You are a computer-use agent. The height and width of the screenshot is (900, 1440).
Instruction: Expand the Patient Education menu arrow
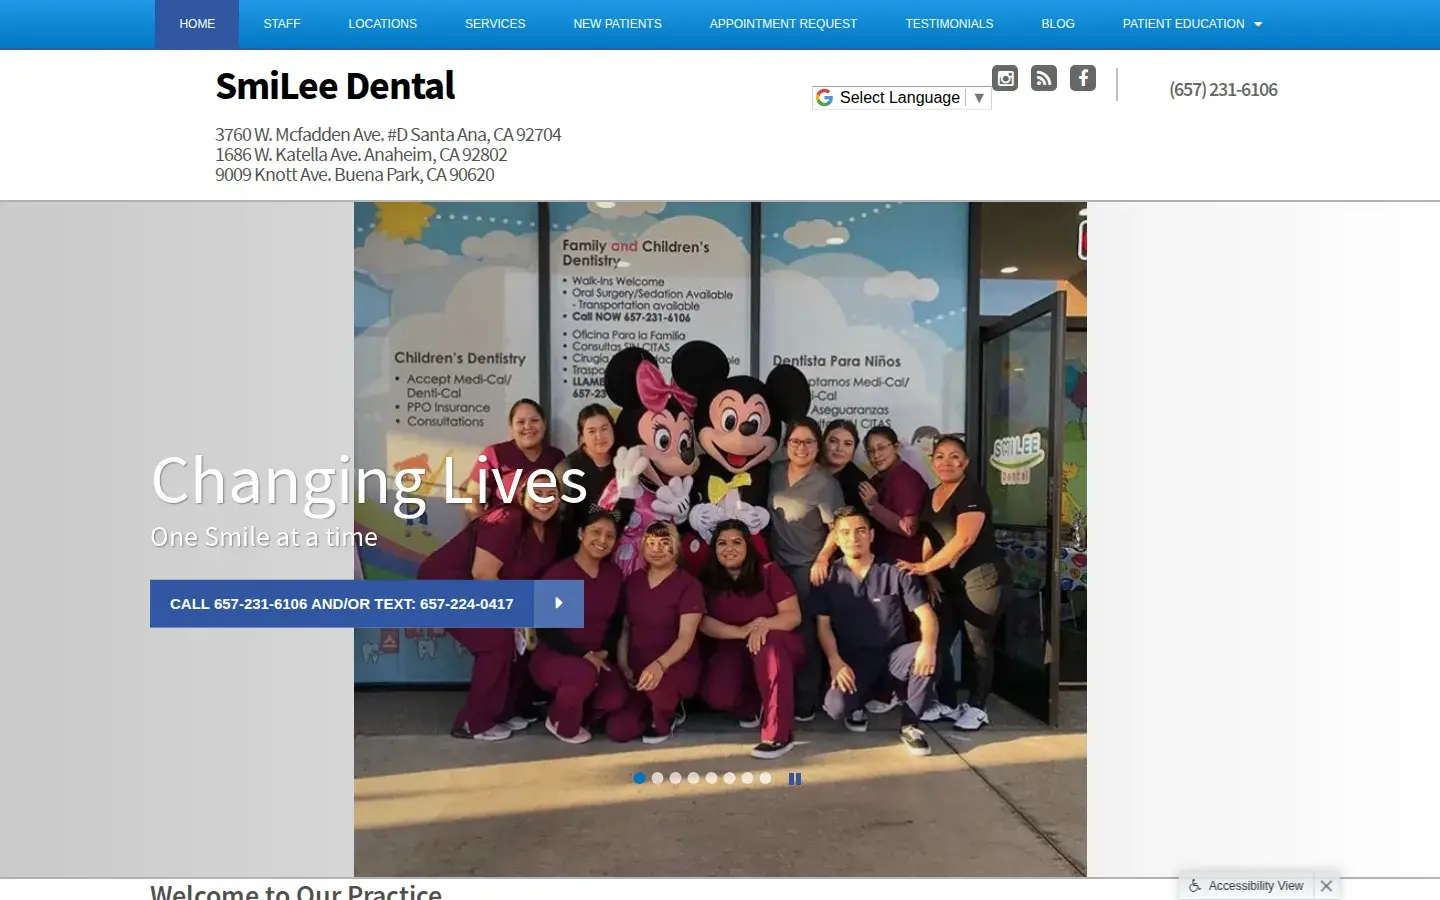coord(1258,24)
